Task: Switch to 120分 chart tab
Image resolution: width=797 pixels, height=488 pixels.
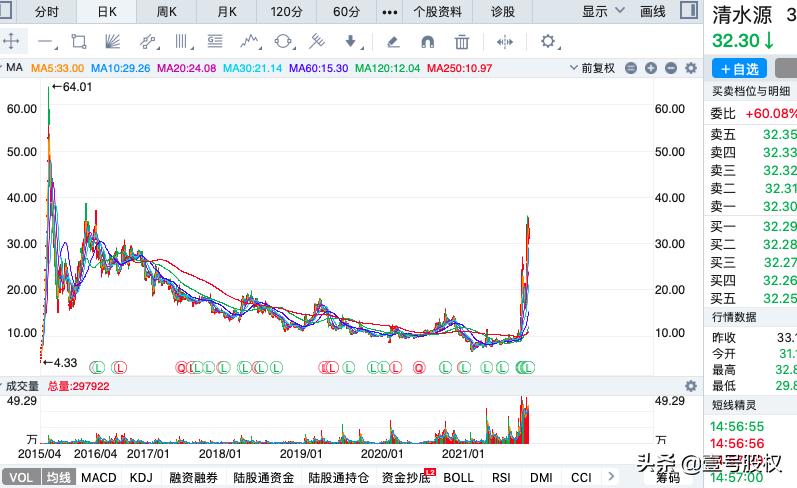Action: pyautogui.click(x=286, y=11)
